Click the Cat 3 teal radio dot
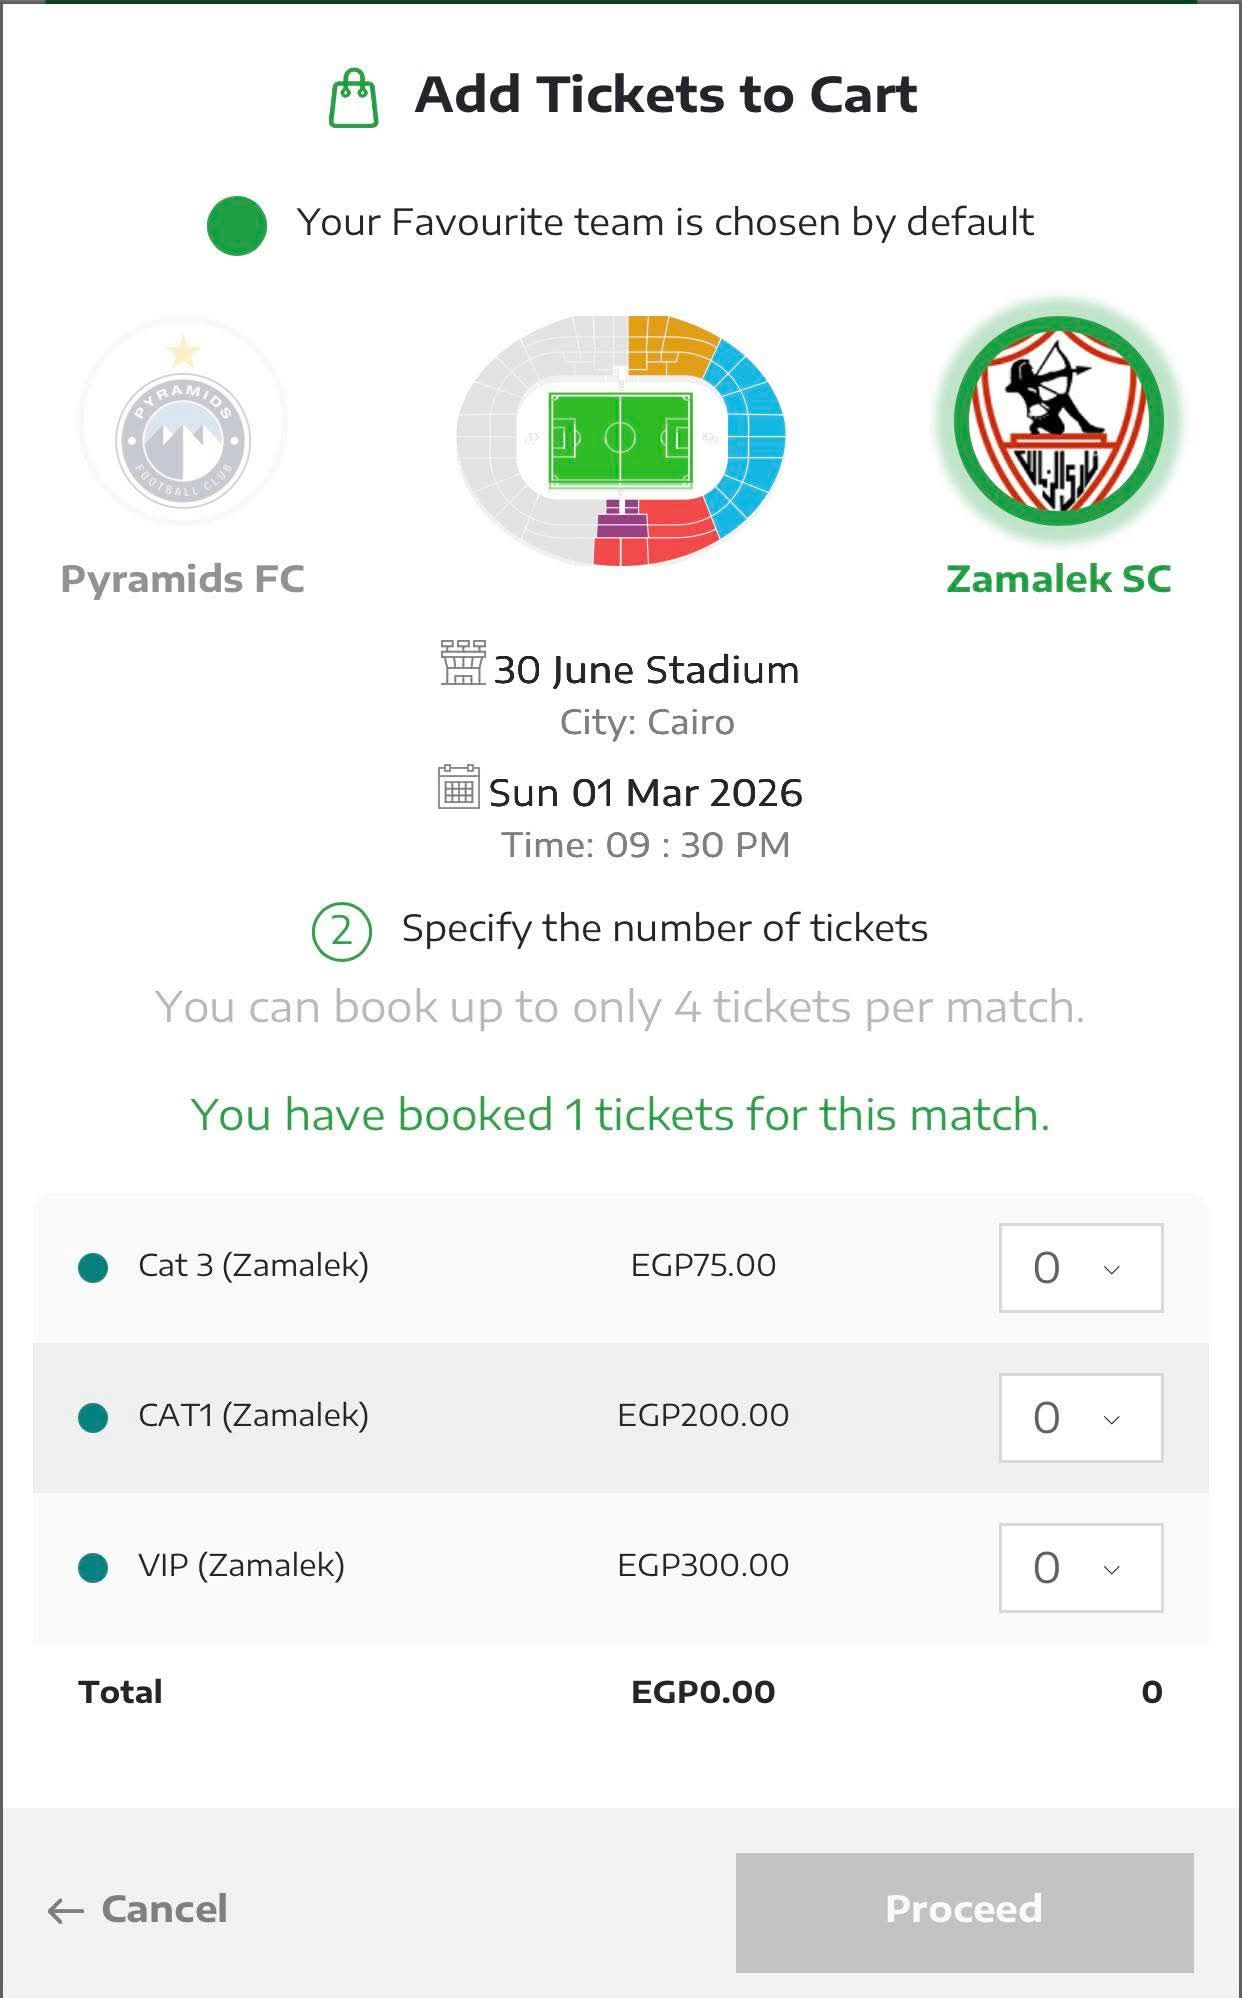Screen dimensions: 1242x1998 click(93, 1267)
